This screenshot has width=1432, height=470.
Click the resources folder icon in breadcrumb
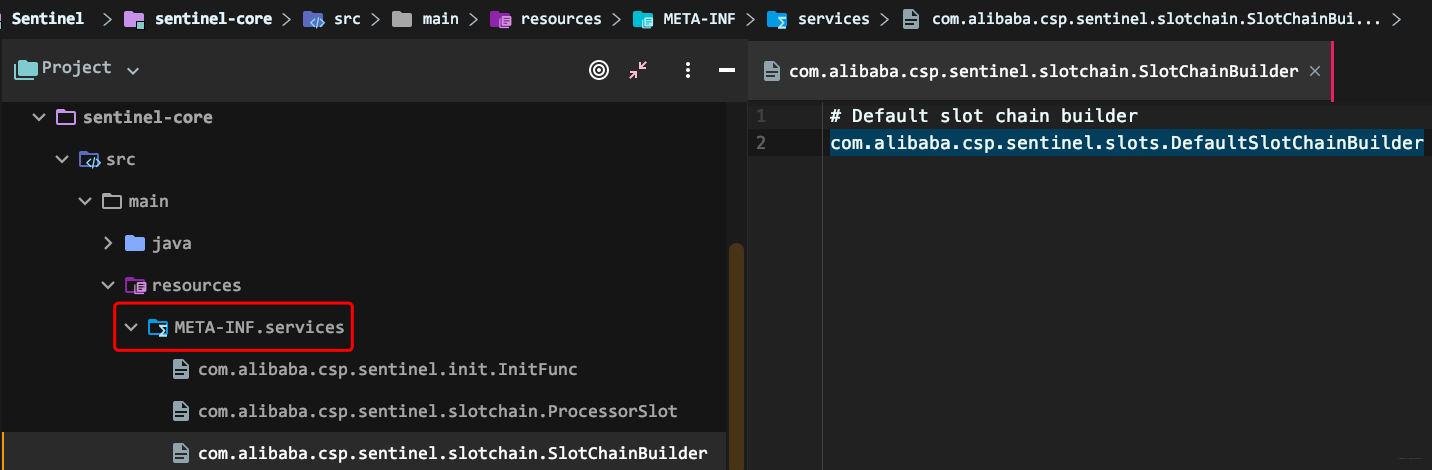(501, 18)
